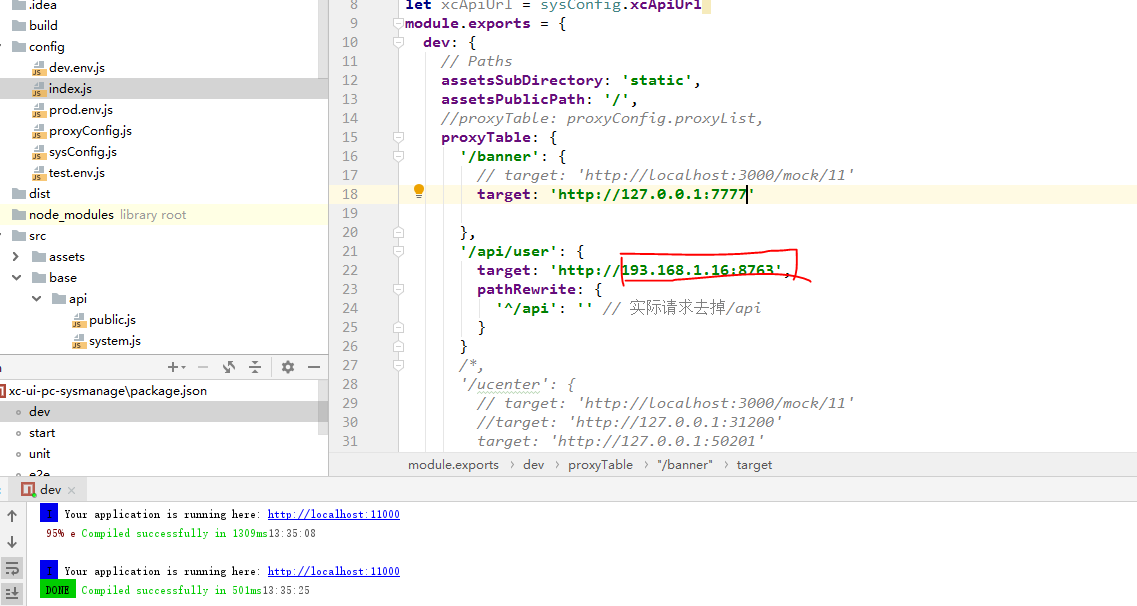Fold the pathRewrite block at line 23
Image resolution: width=1137 pixels, height=606 pixels.
[x=398, y=289]
